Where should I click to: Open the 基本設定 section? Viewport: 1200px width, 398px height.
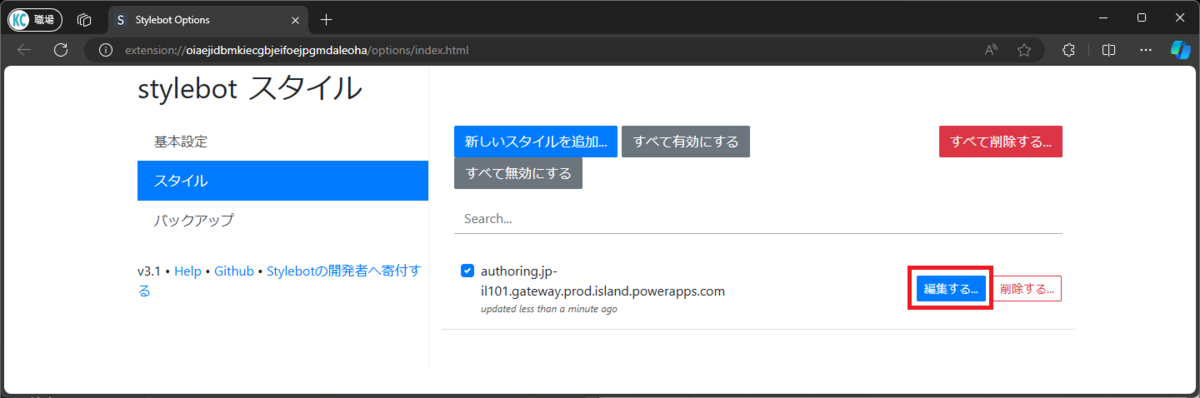point(283,142)
